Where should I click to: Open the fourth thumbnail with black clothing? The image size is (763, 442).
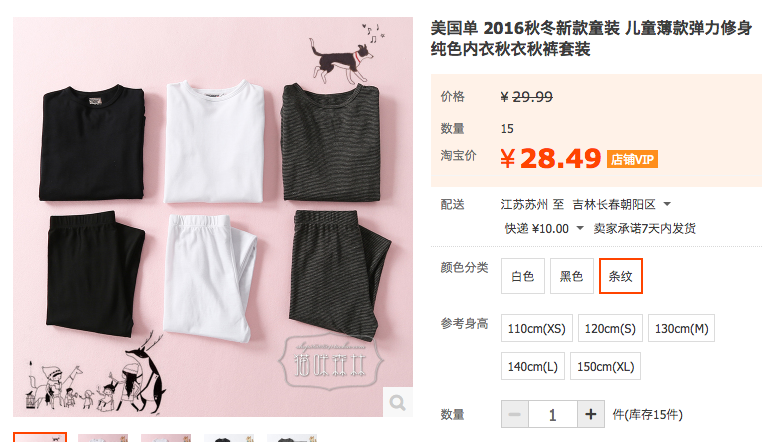coord(229,438)
